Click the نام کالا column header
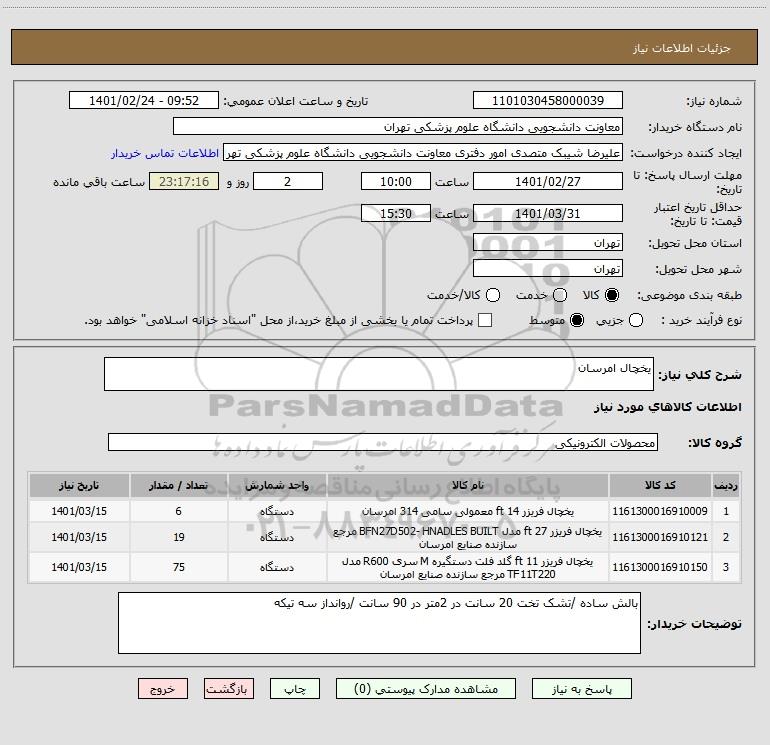This screenshot has width=770, height=745. [468, 485]
